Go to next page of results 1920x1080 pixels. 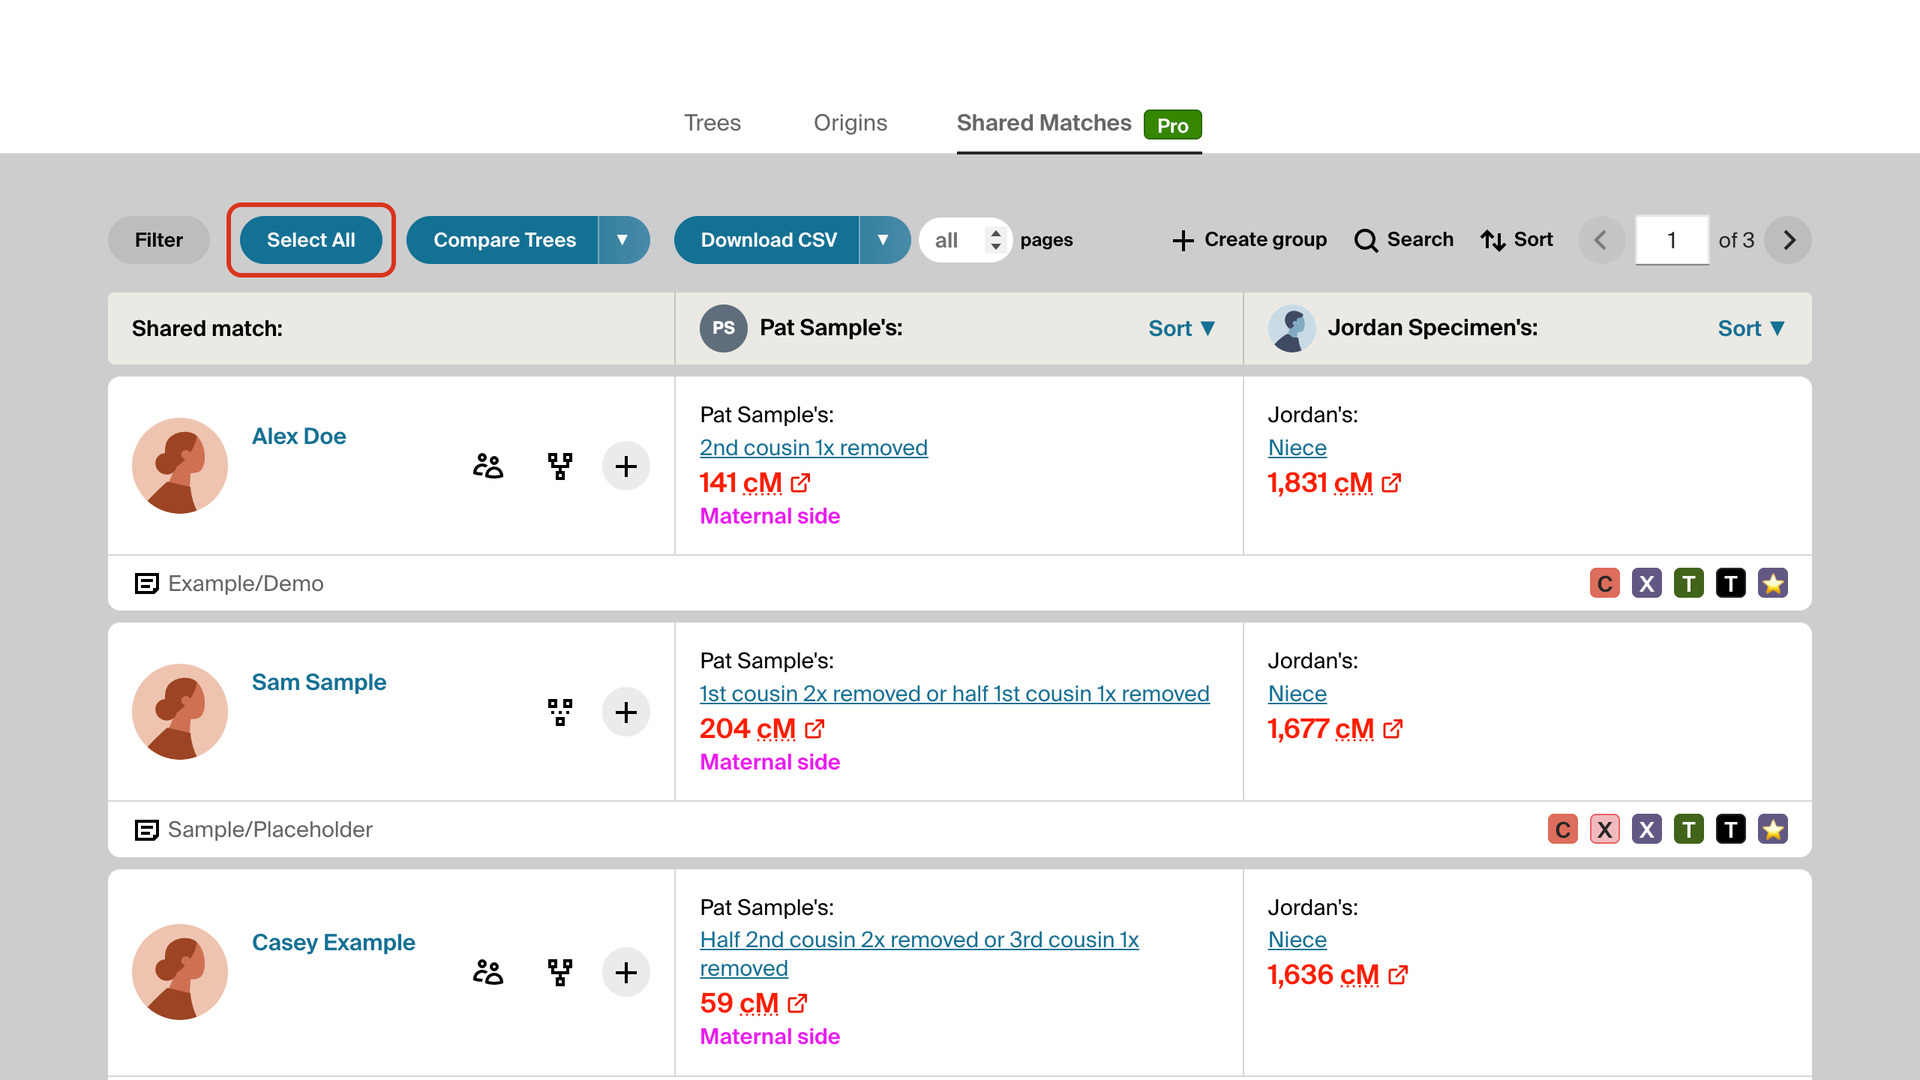tap(1788, 240)
